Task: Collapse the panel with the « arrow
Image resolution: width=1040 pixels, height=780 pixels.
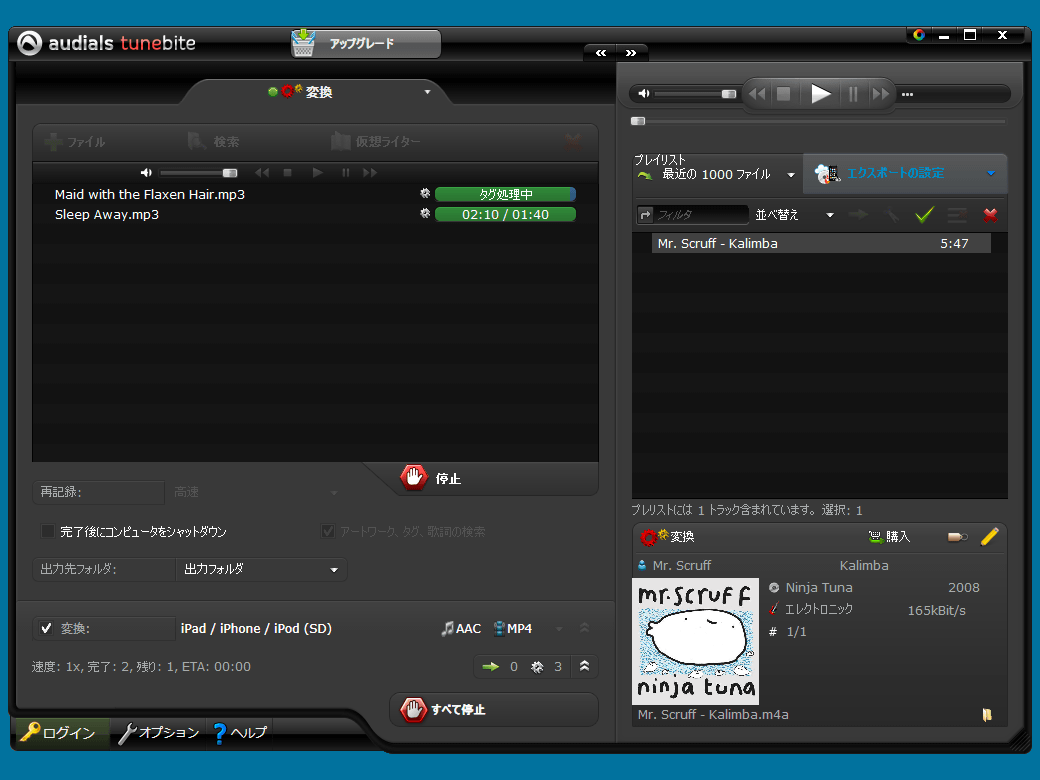Action: point(600,52)
